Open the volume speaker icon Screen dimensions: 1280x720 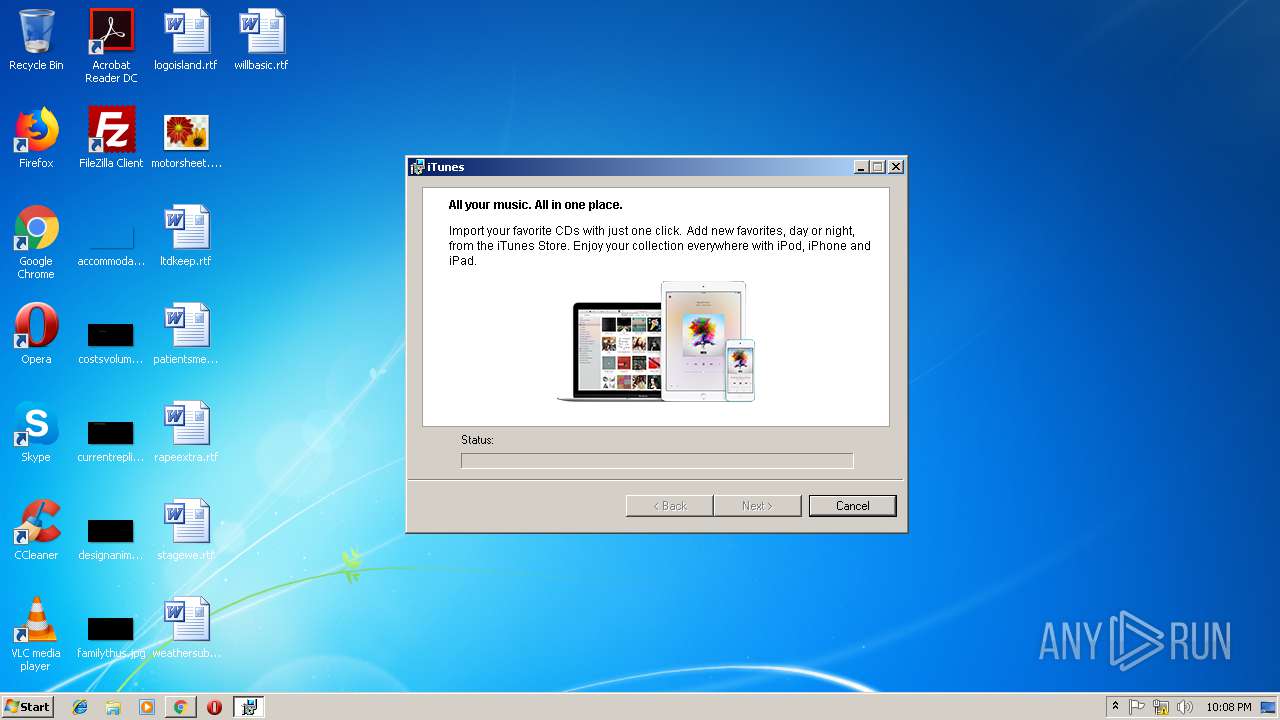click(x=1185, y=707)
